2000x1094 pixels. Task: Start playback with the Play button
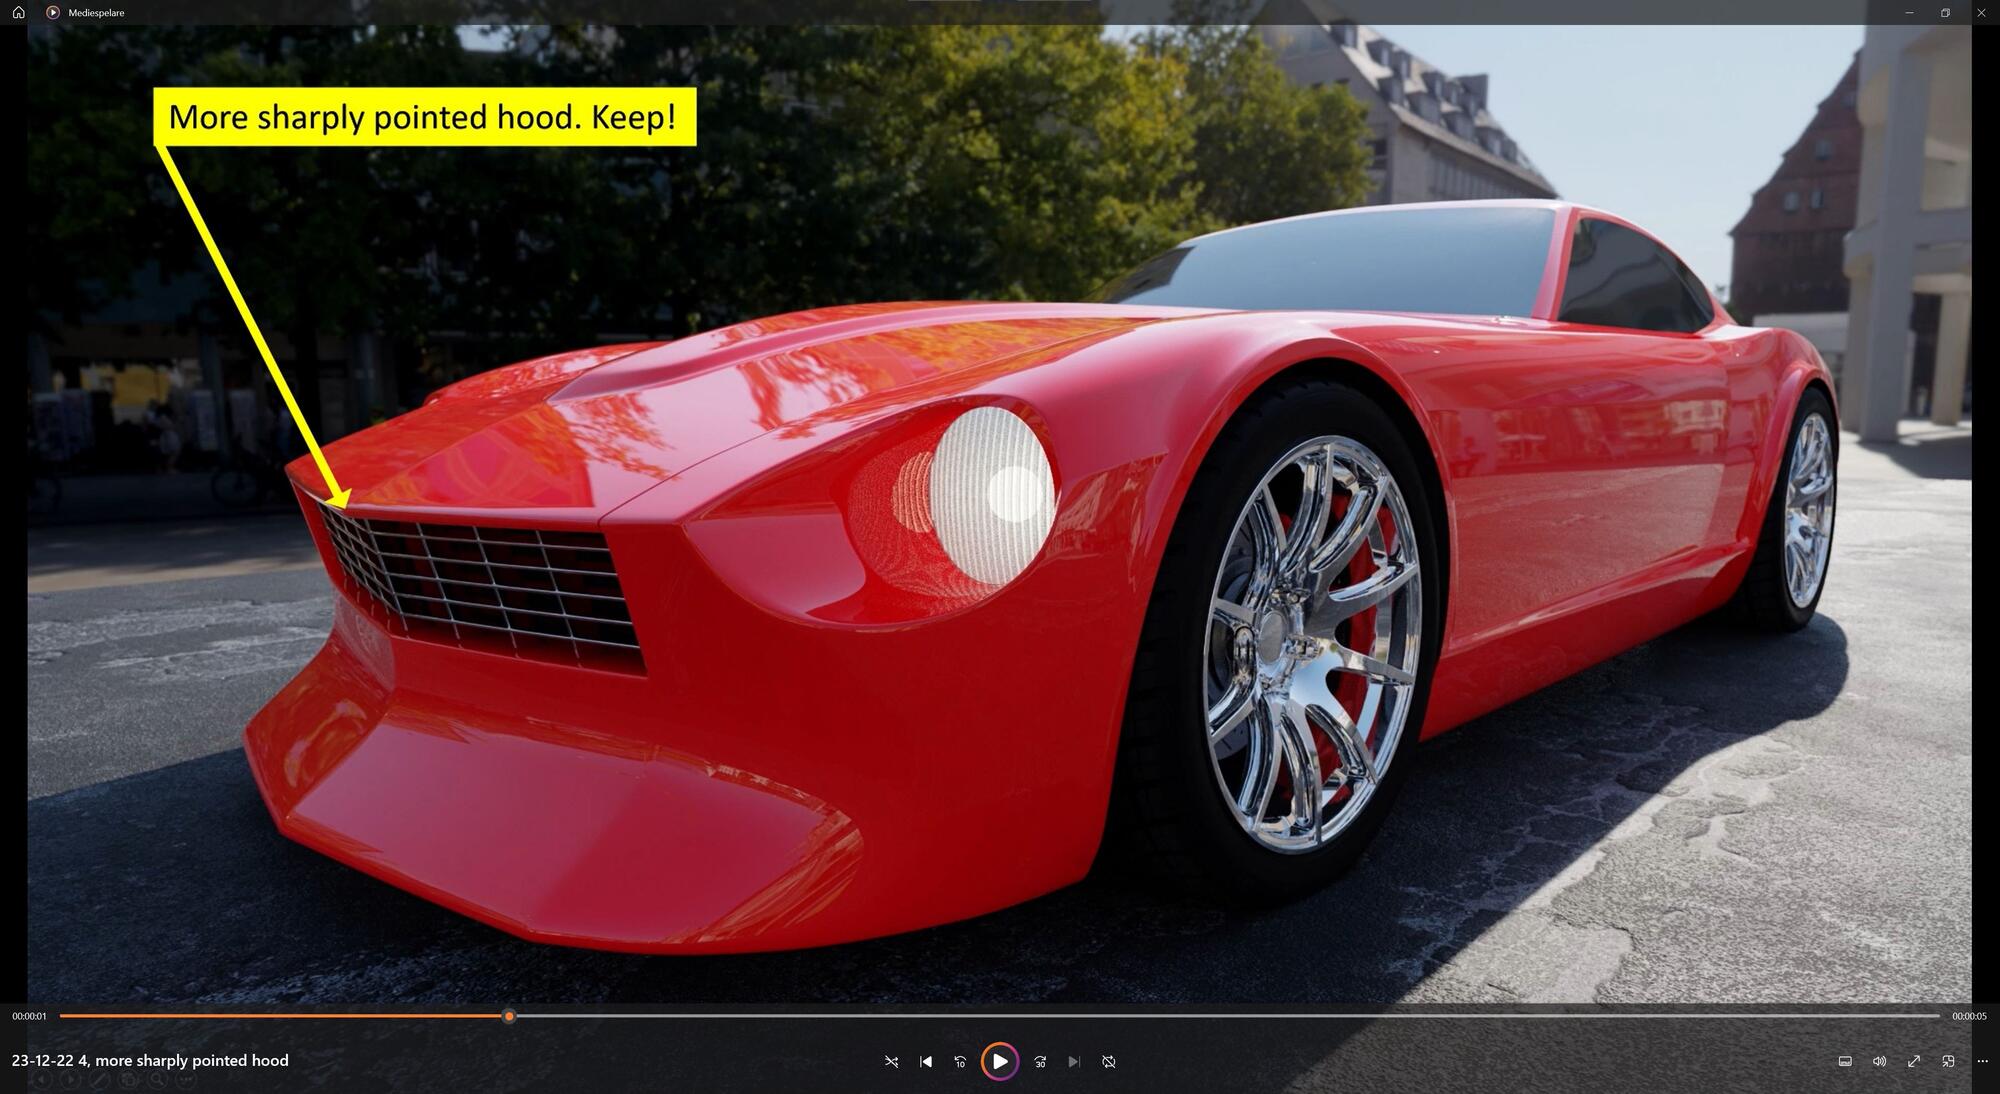pyautogui.click(x=999, y=1061)
